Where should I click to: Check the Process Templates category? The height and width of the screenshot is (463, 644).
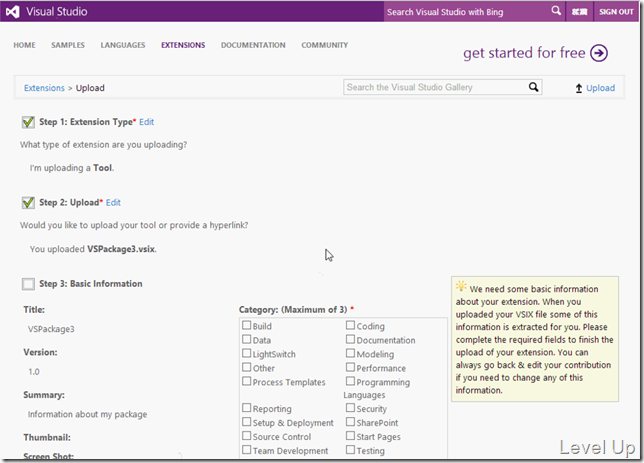coord(246,381)
